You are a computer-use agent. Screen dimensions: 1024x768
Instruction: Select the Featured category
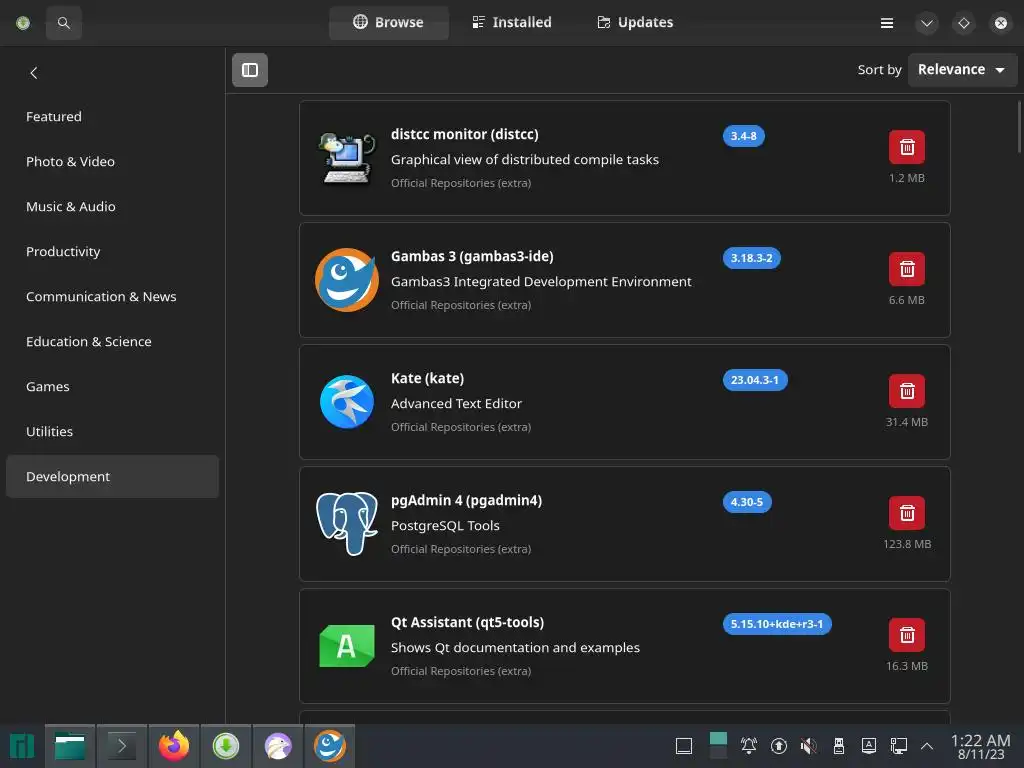click(112, 116)
